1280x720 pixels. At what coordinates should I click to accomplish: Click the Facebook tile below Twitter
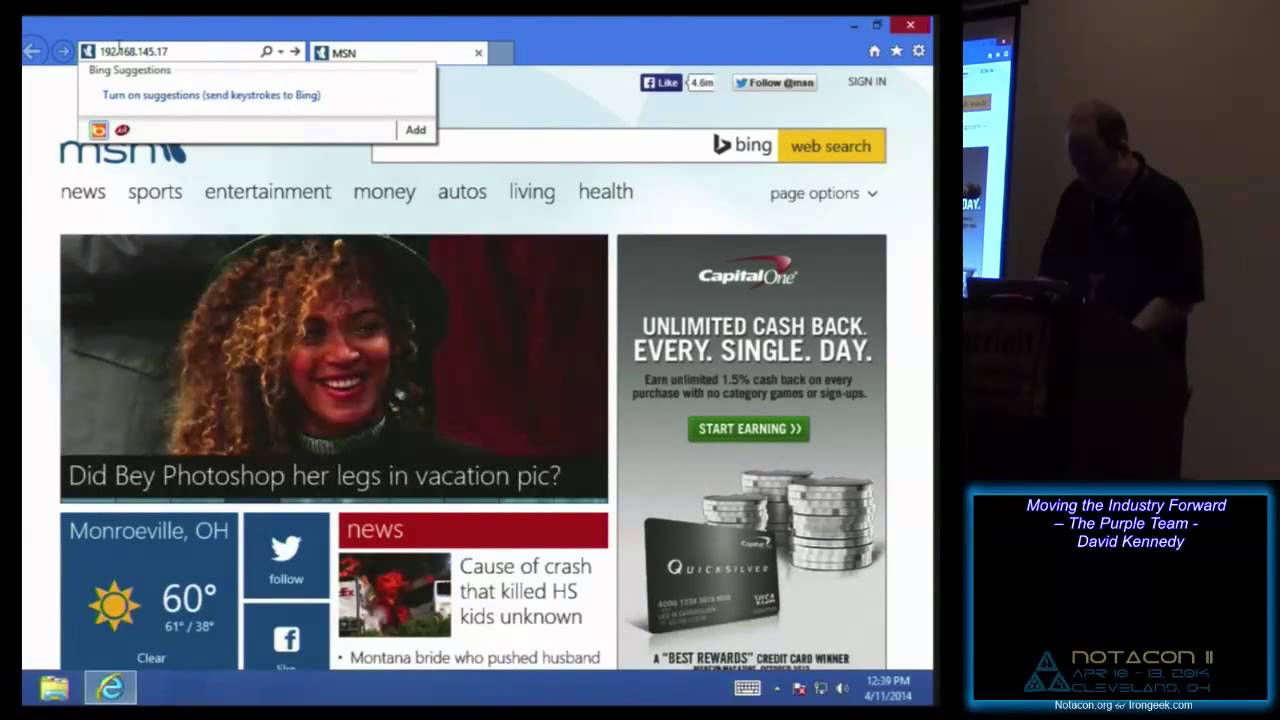click(x=286, y=636)
